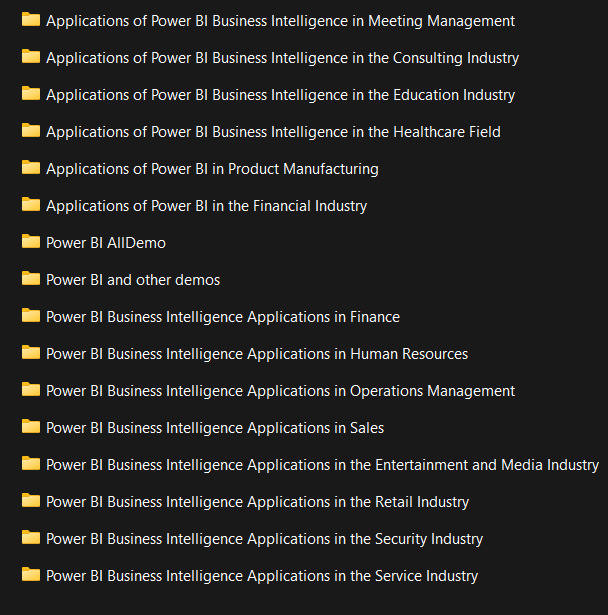Click folder icon next to Applications in Sales

(x=31, y=426)
